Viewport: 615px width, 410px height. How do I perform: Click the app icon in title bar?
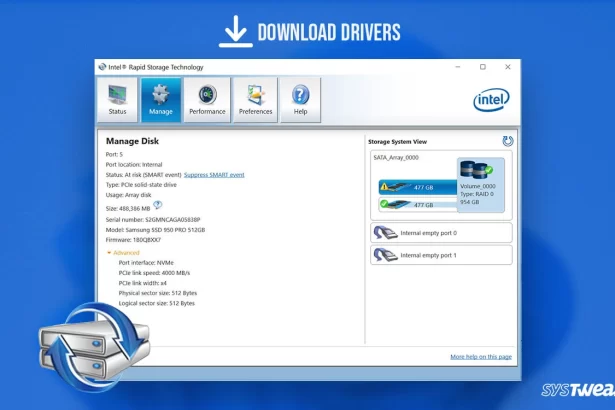pos(102,67)
